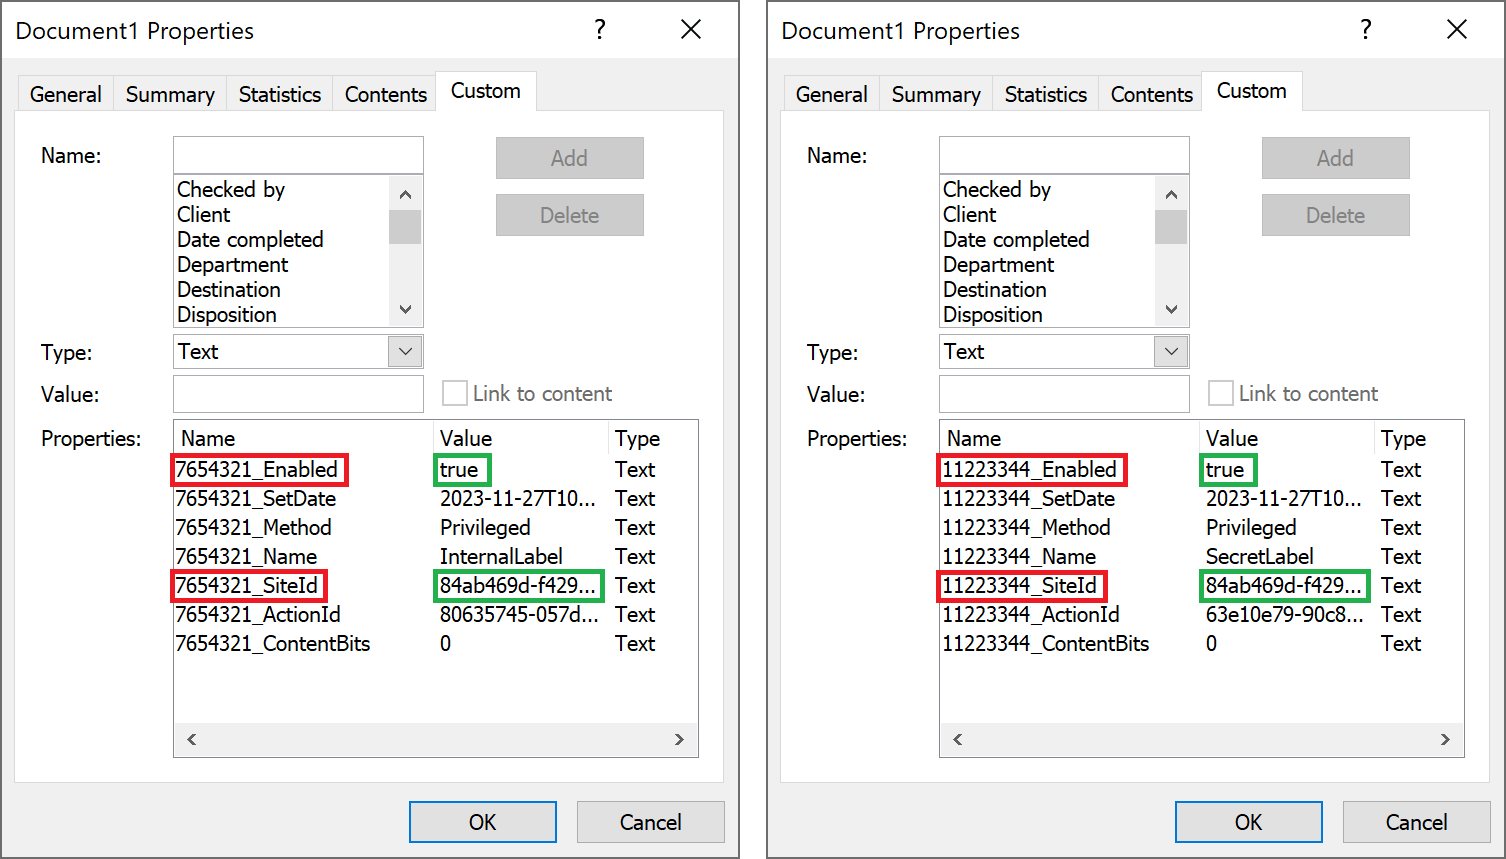Select the 11223344_SiteId property row
Image resolution: width=1506 pixels, height=859 pixels.
[x=1021, y=585]
